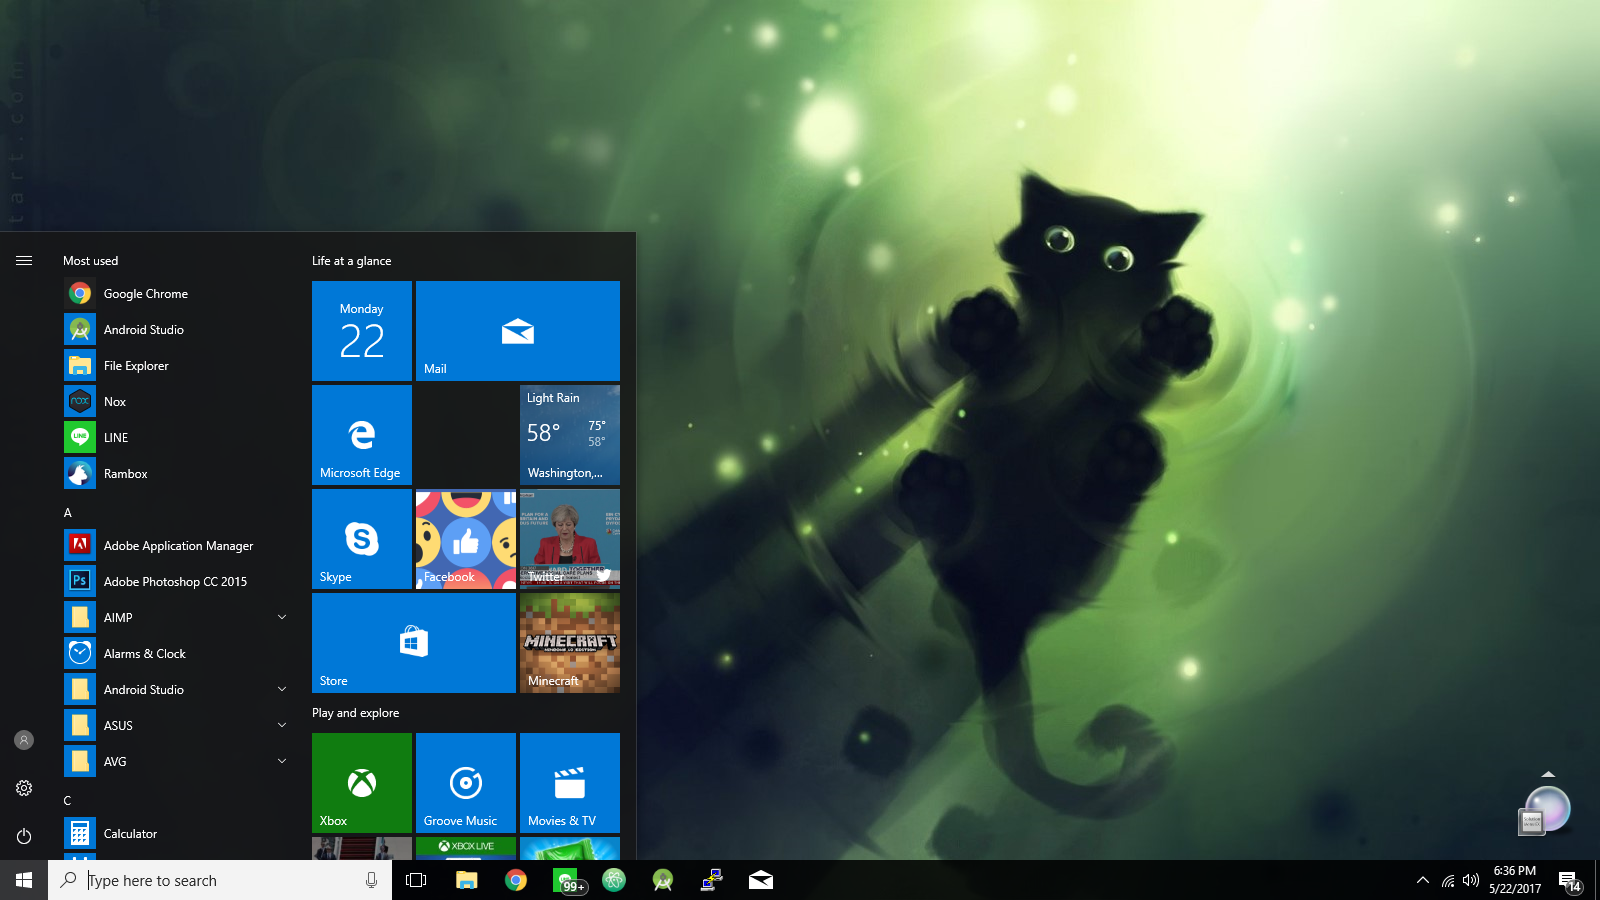Open the Skype tile

[x=362, y=539]
